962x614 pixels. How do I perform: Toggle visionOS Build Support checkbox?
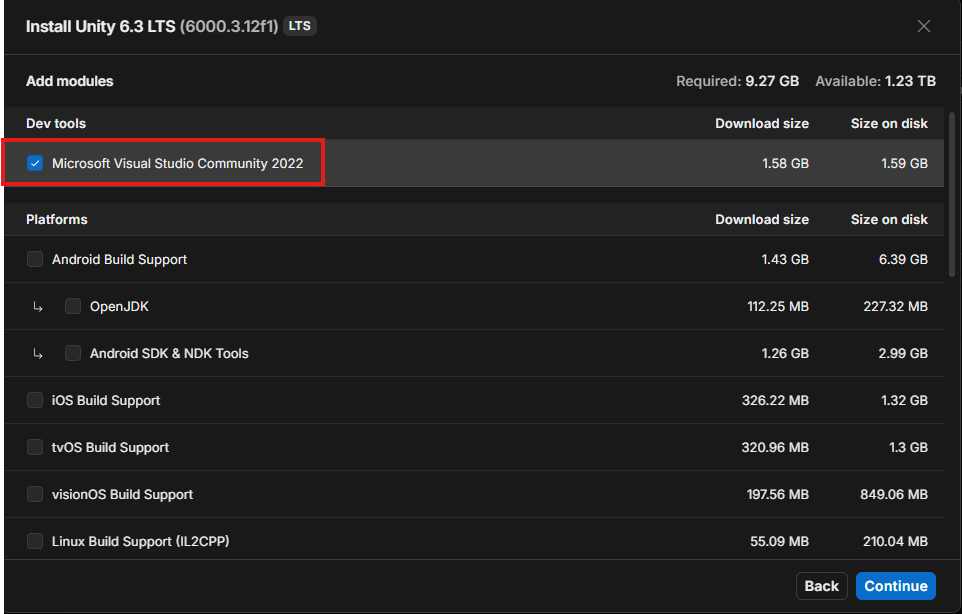35,494
